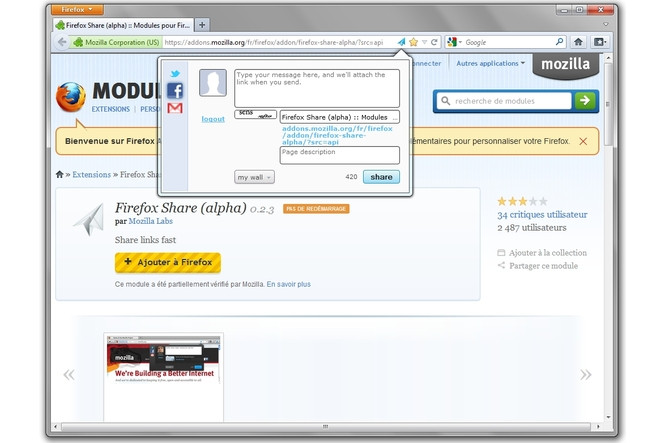The width and height of the screenshot is (664, 443).
Task: Click the mozilla tab logo
Action: click(565, 64)
